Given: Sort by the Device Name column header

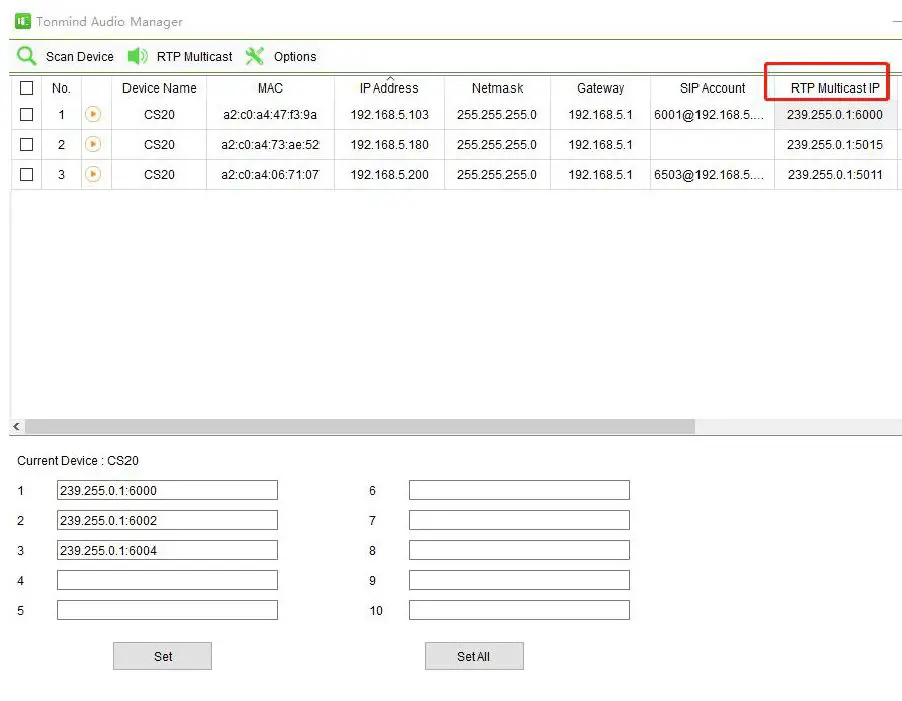Looking at the screenshot, I should coord(159,88).
